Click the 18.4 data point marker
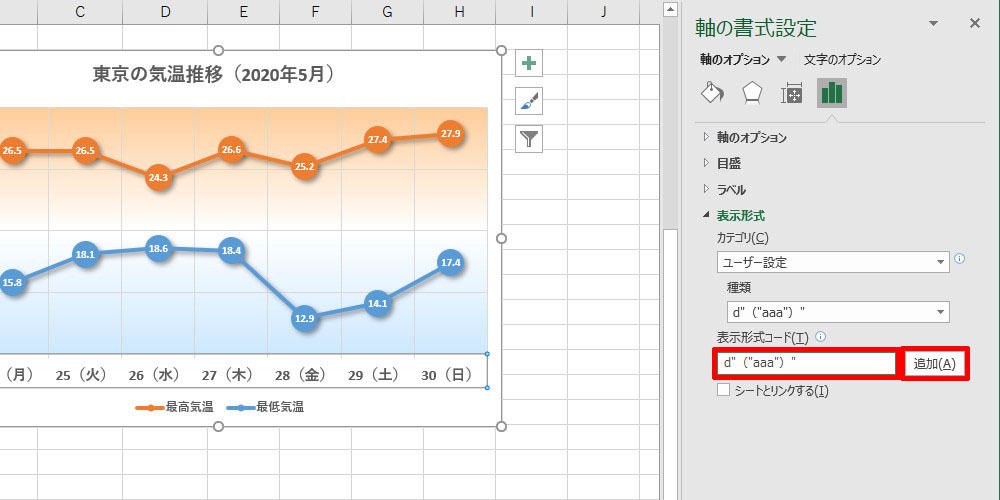Image resolution: width=1000 pixels, height=500 pixels. click(232, 251)
